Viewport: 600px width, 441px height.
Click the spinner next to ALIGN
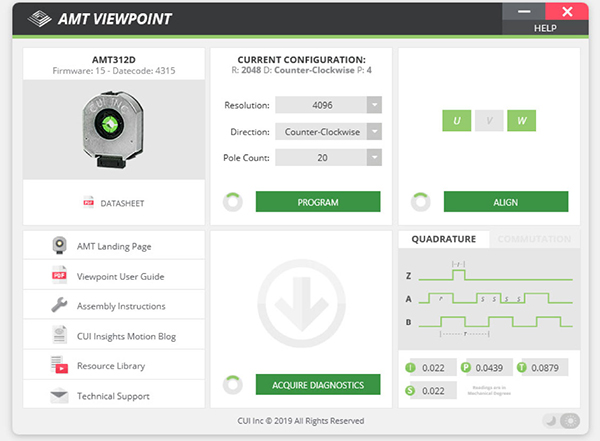[x=421, y=202]
